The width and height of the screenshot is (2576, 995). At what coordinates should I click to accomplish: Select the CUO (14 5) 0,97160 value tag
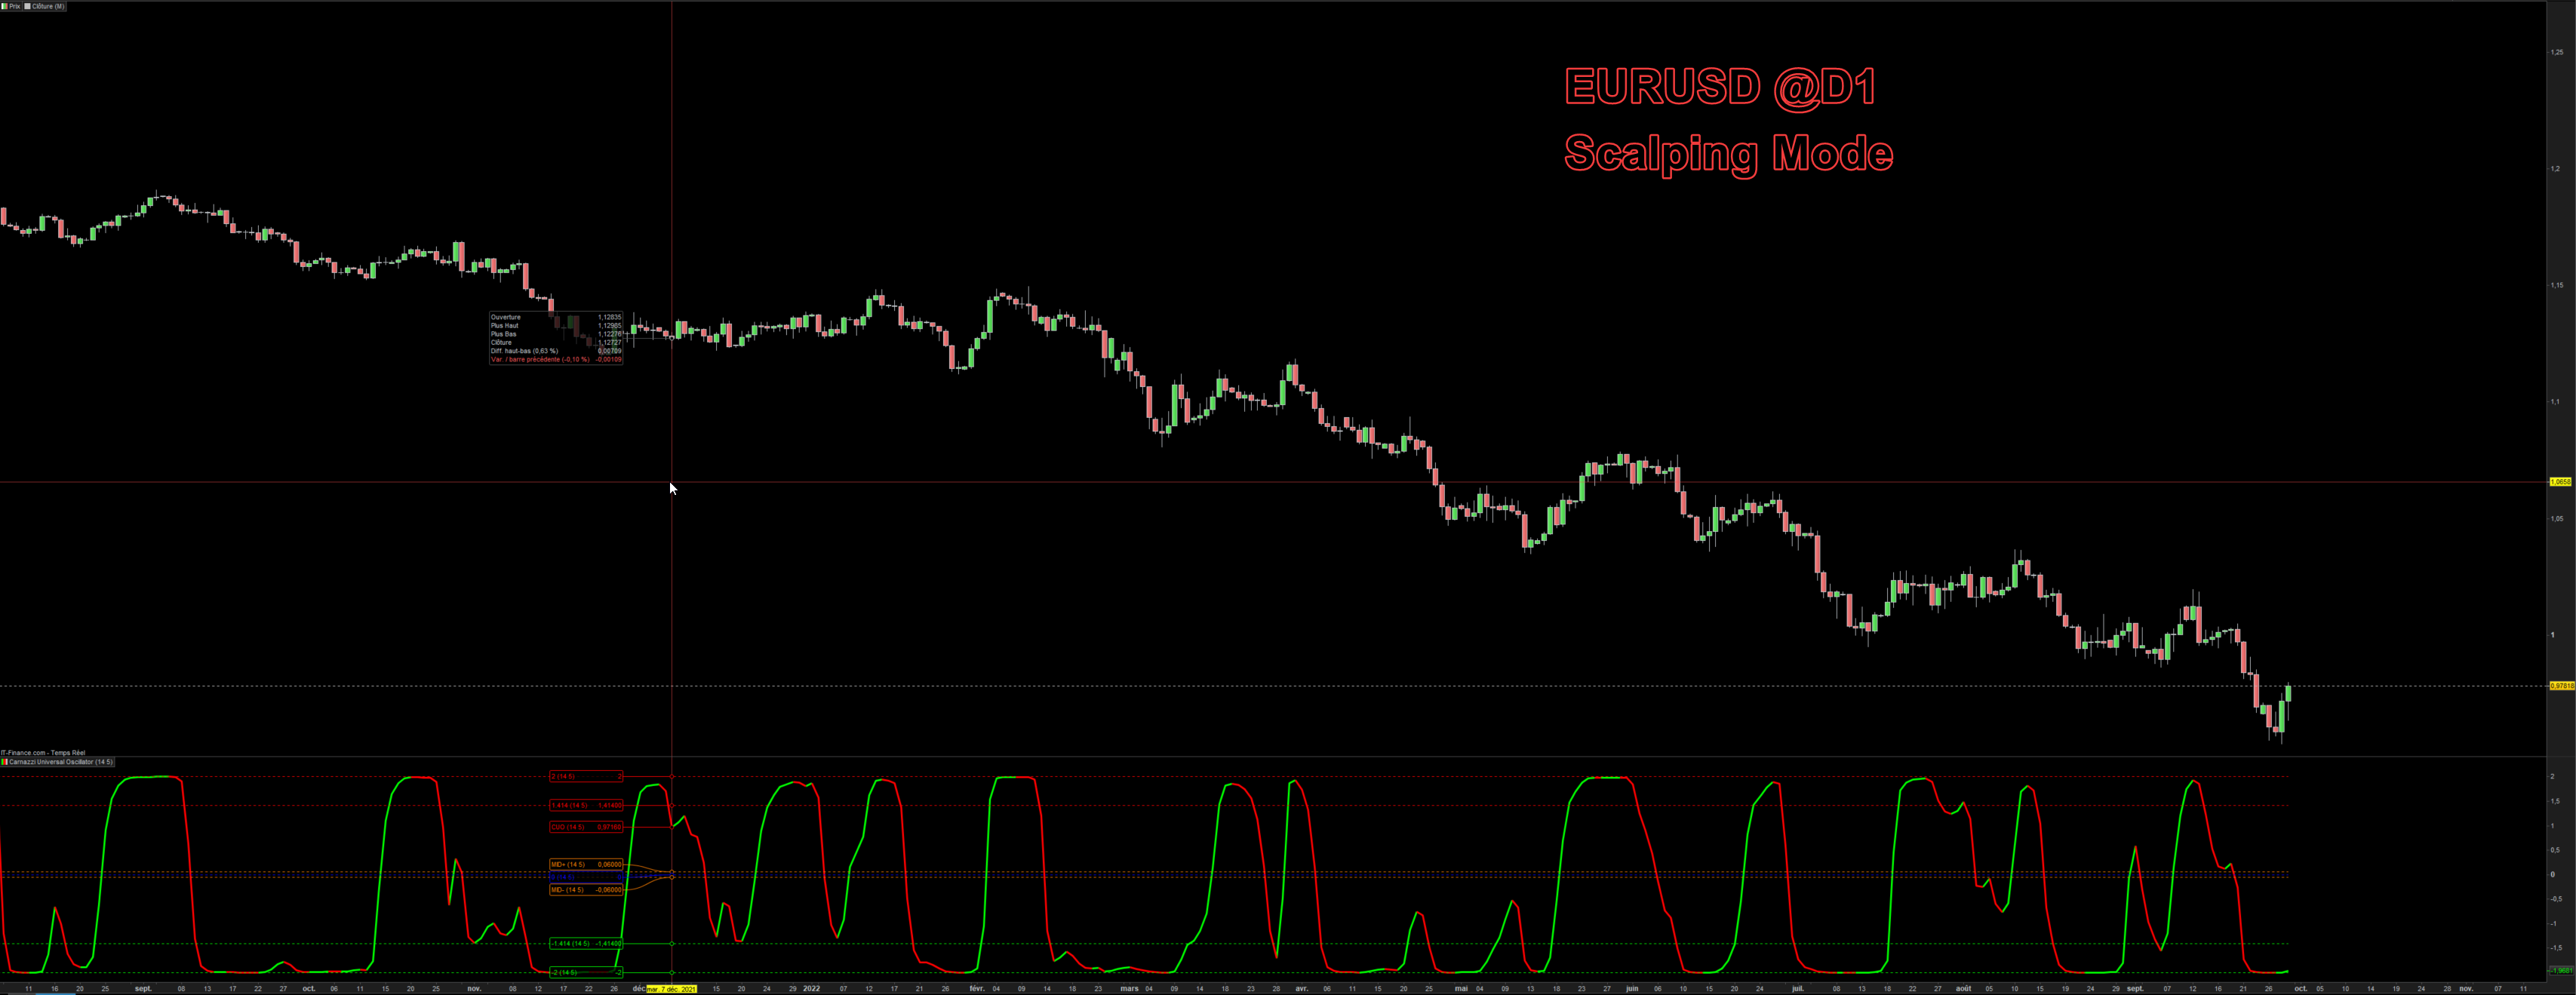coord(587,827)
